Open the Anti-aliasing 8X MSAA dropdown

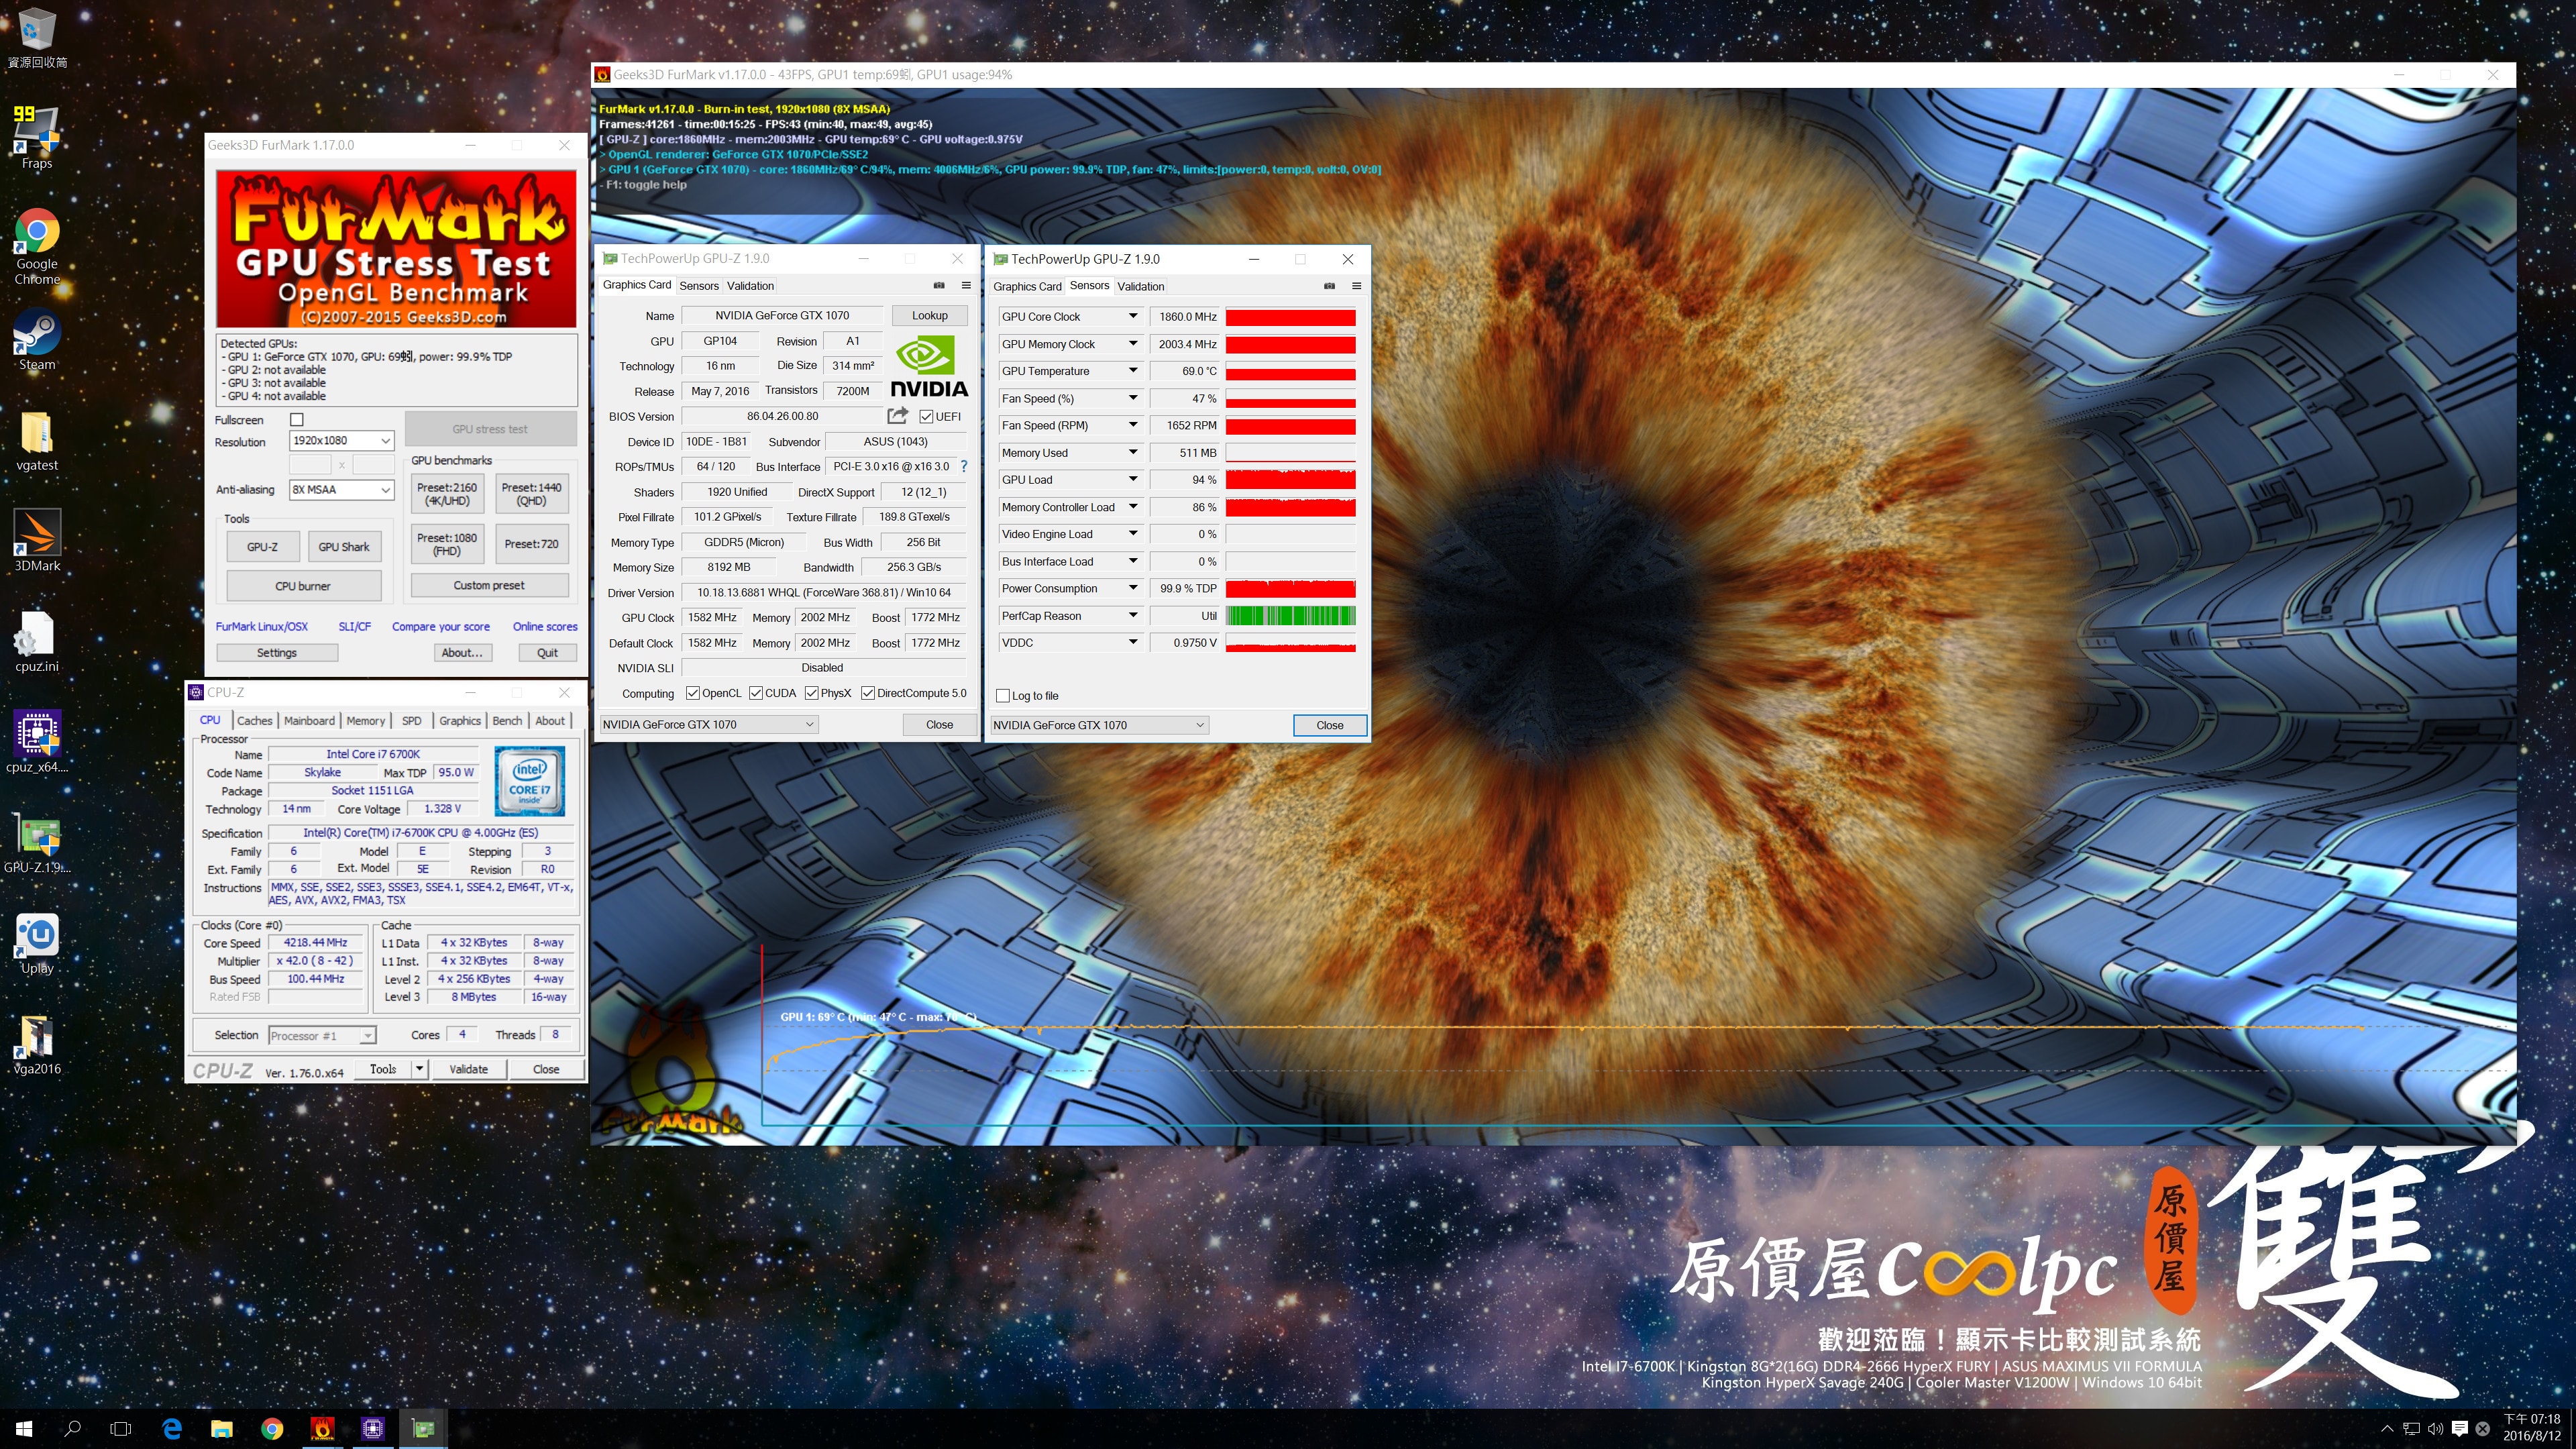click(341, 489)
